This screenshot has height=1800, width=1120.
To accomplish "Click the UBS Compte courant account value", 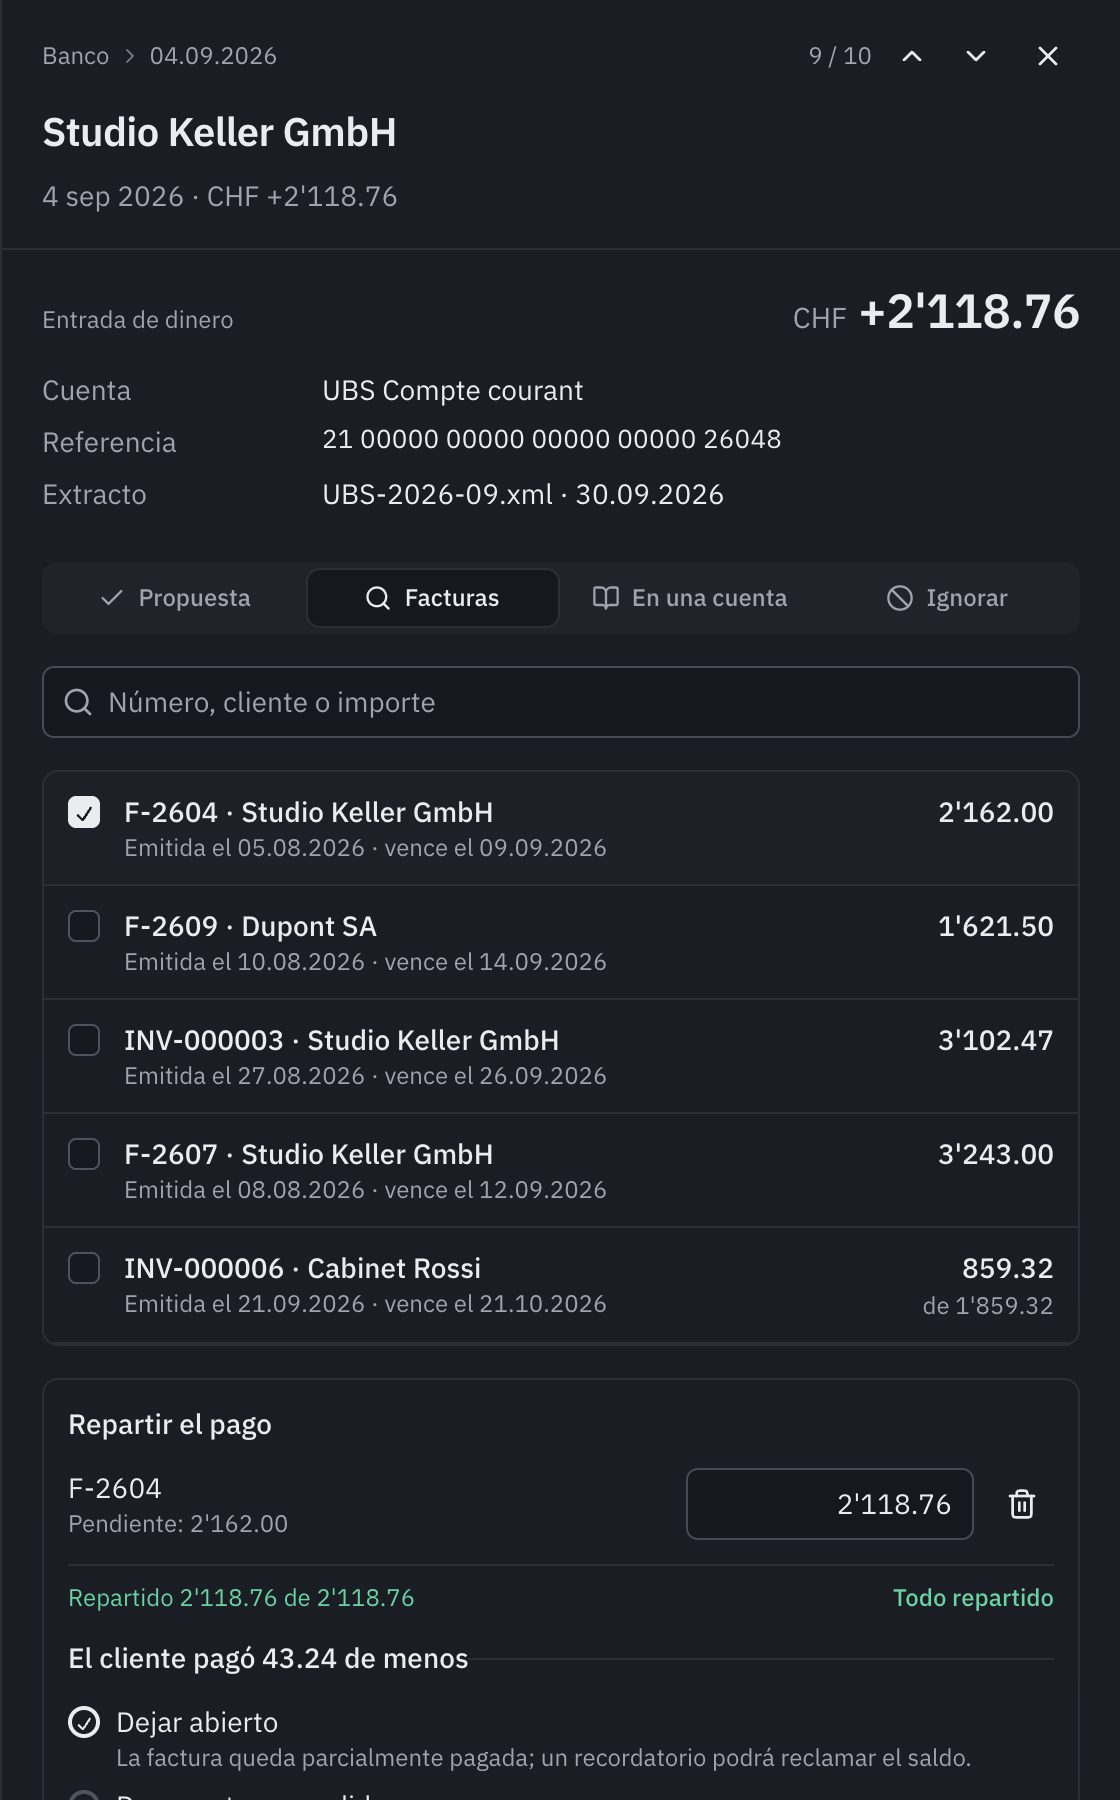I will pos(452,390).
